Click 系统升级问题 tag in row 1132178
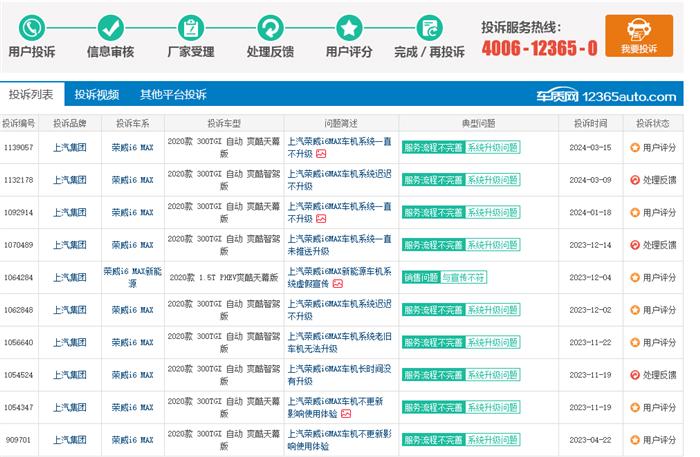The height and width of the screenshot is (457, 700). (493, 180)
